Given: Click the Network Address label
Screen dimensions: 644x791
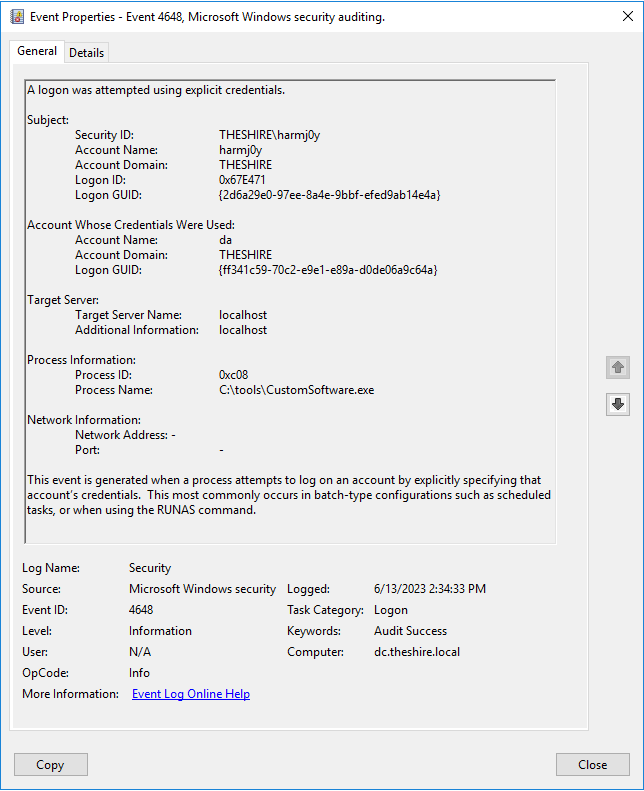Looking at the screenshot, I should (x=122, y=435).
